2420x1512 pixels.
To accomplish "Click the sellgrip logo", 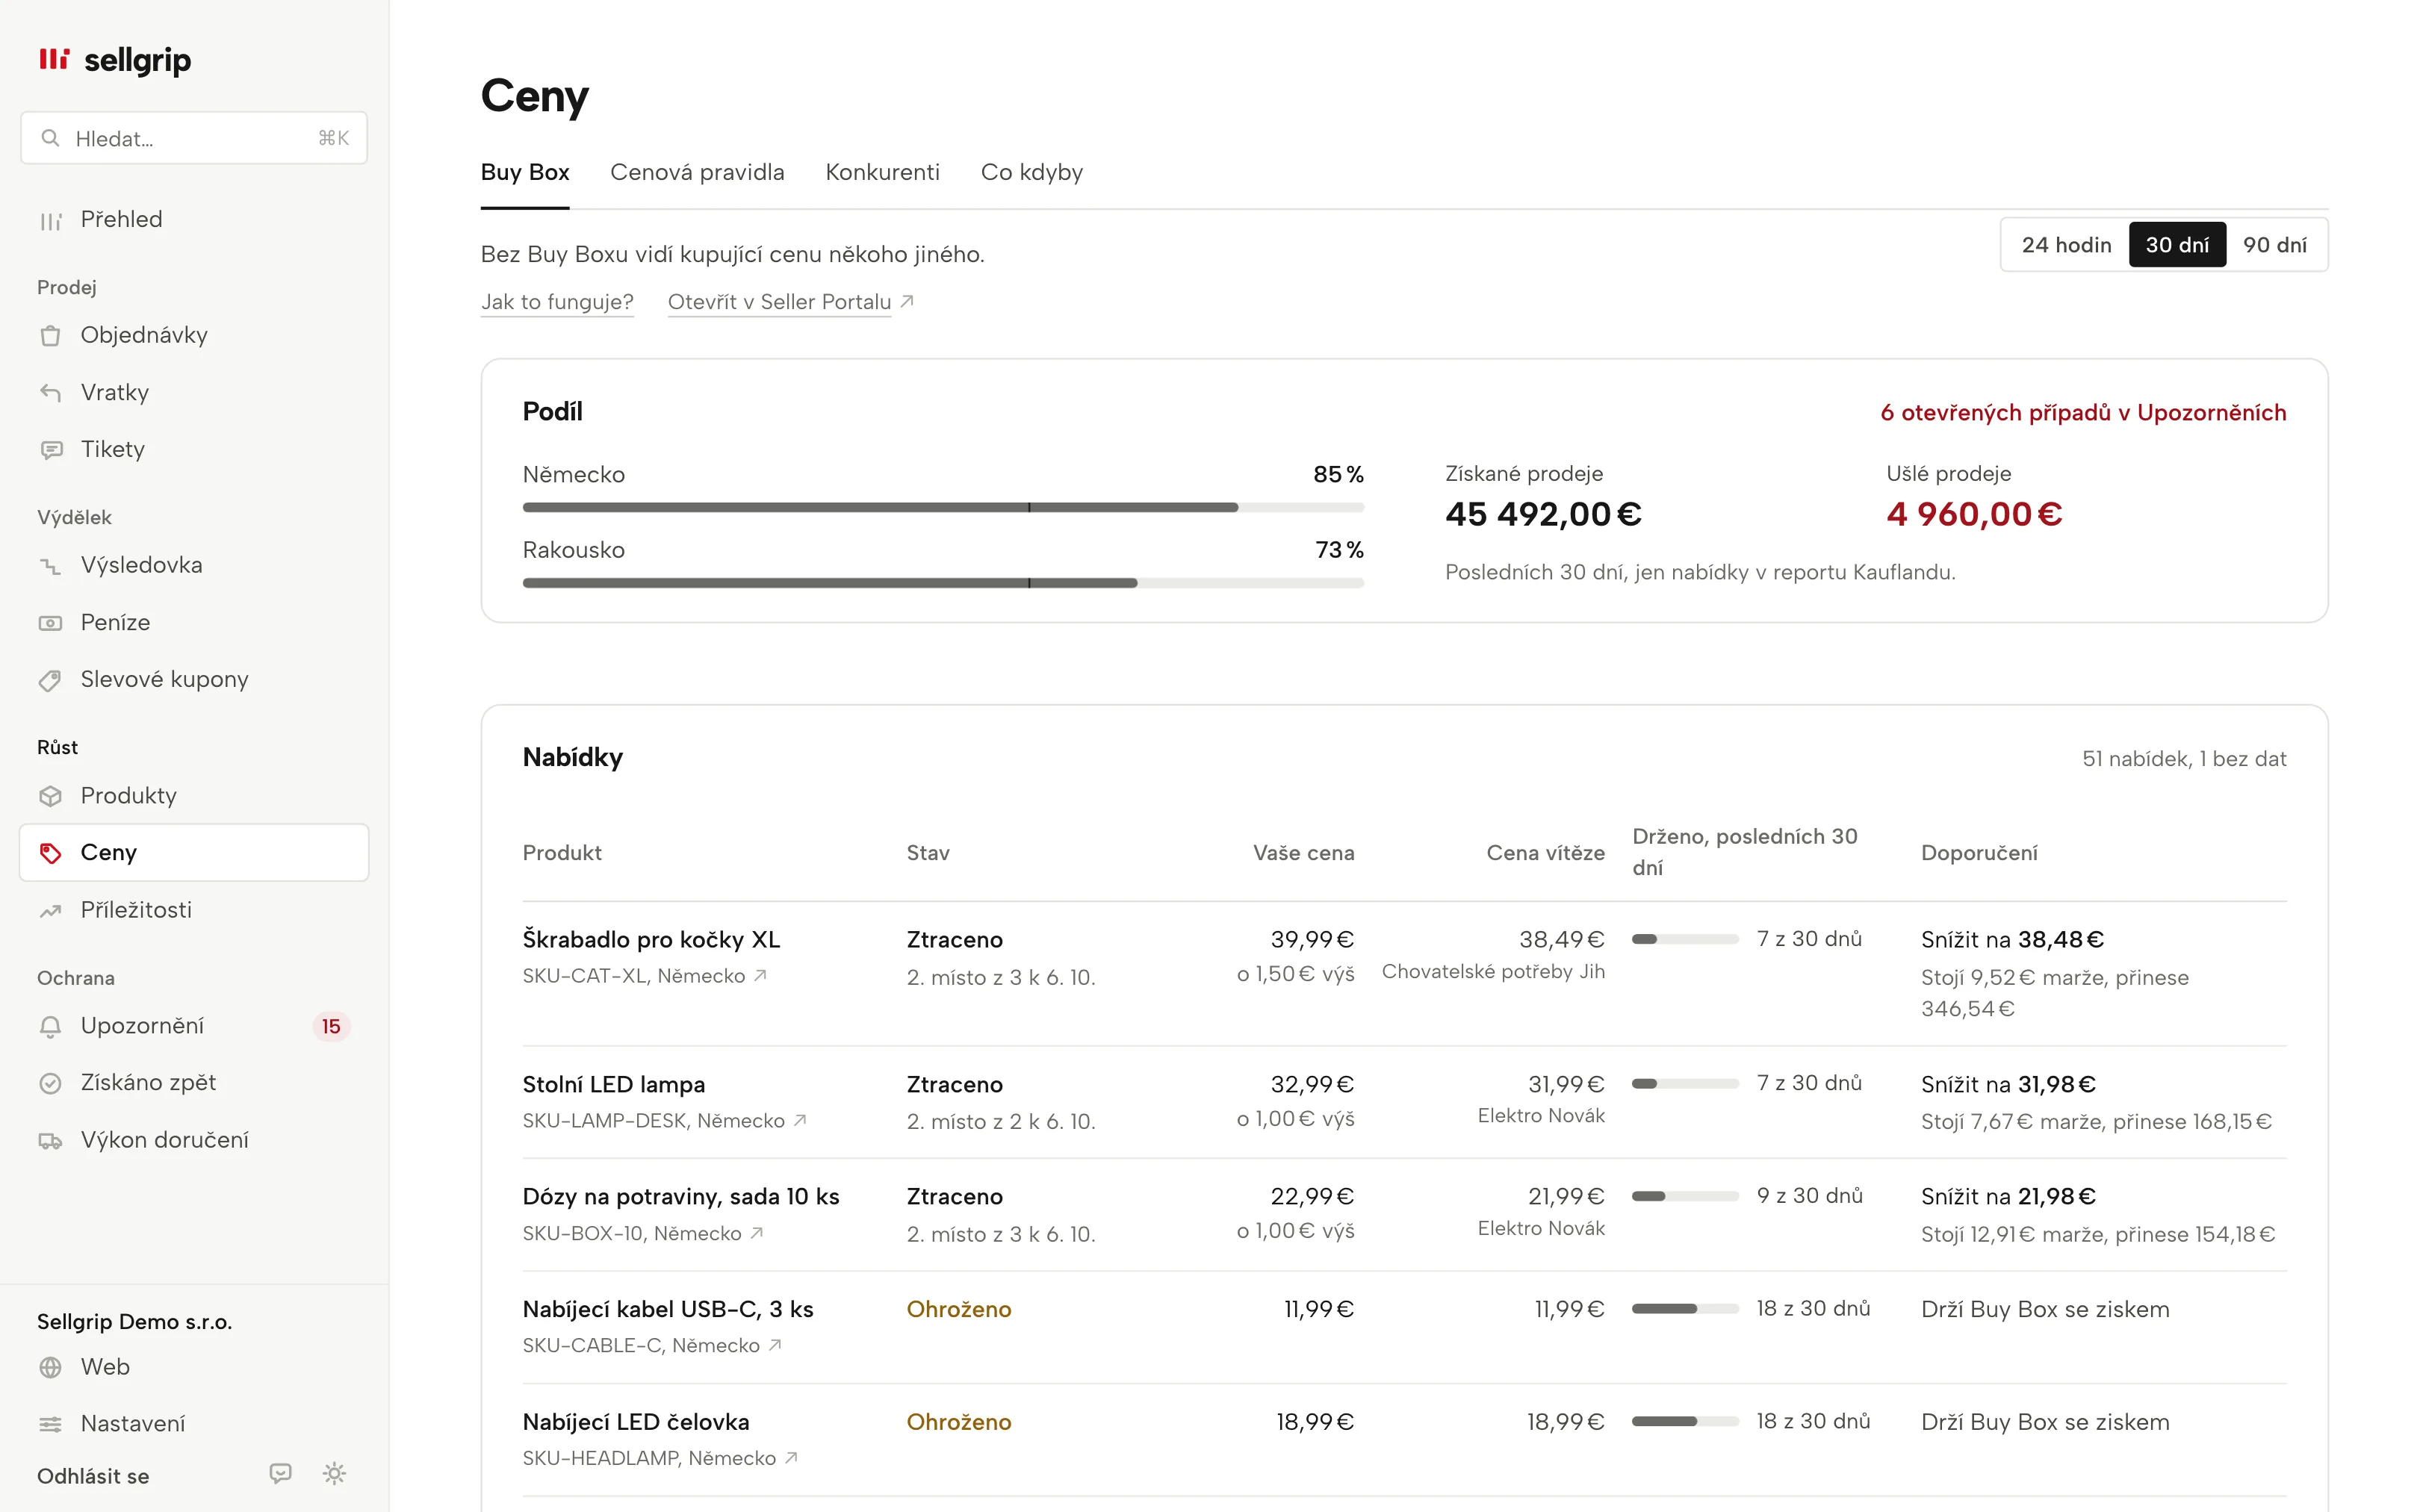I will pyautogui.click(x=115, y=60).
